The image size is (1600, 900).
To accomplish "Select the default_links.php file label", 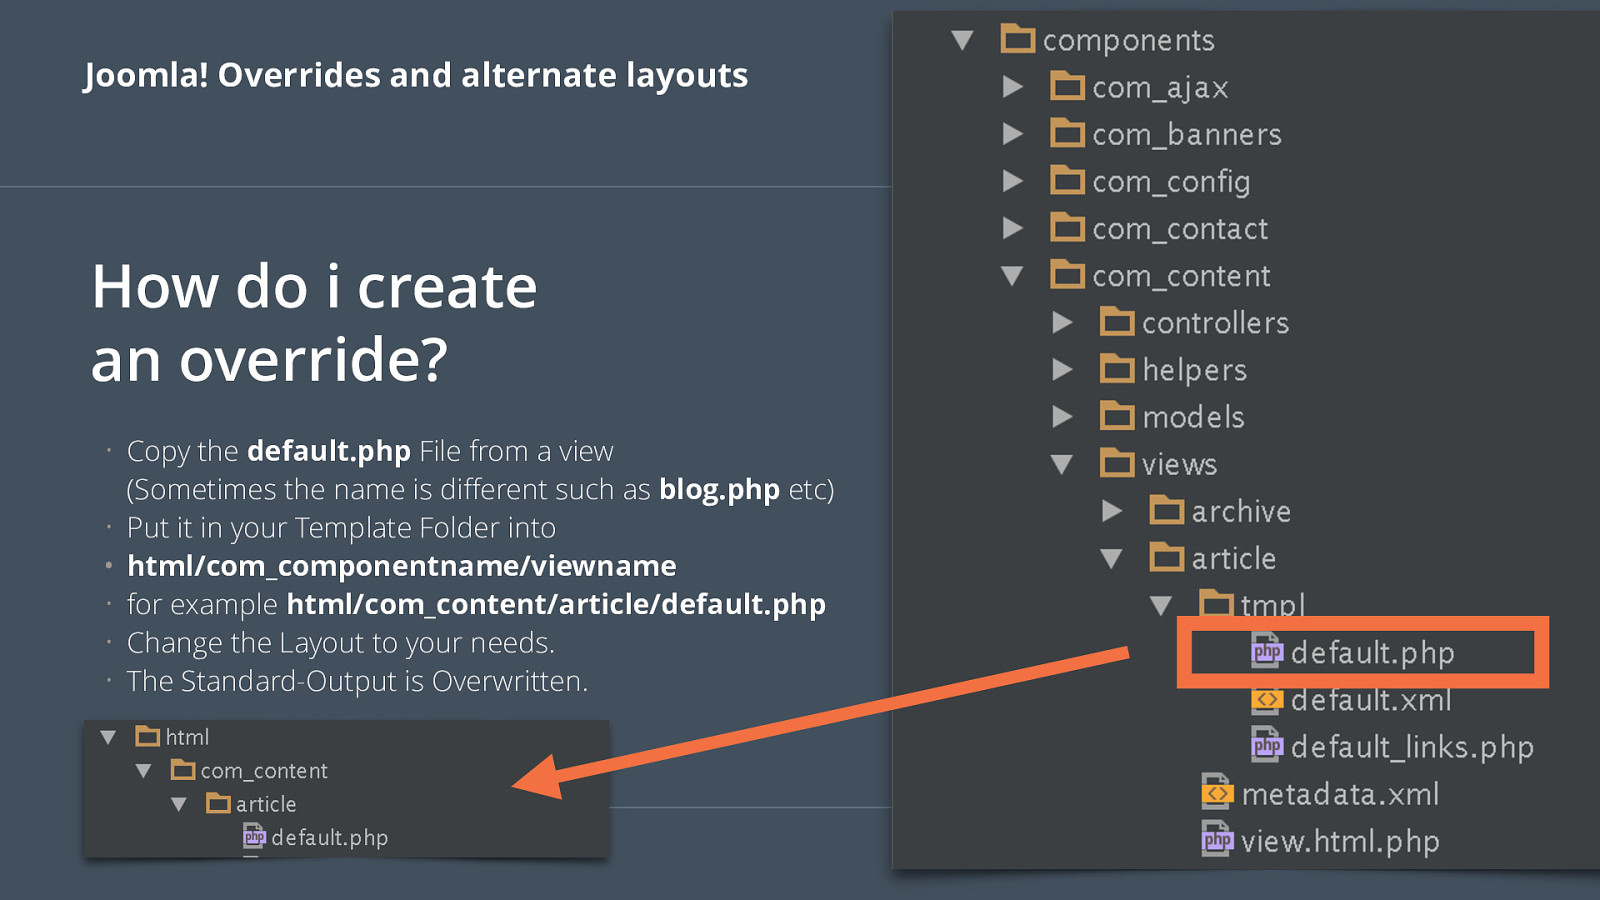I will (x=1412, y=747).
